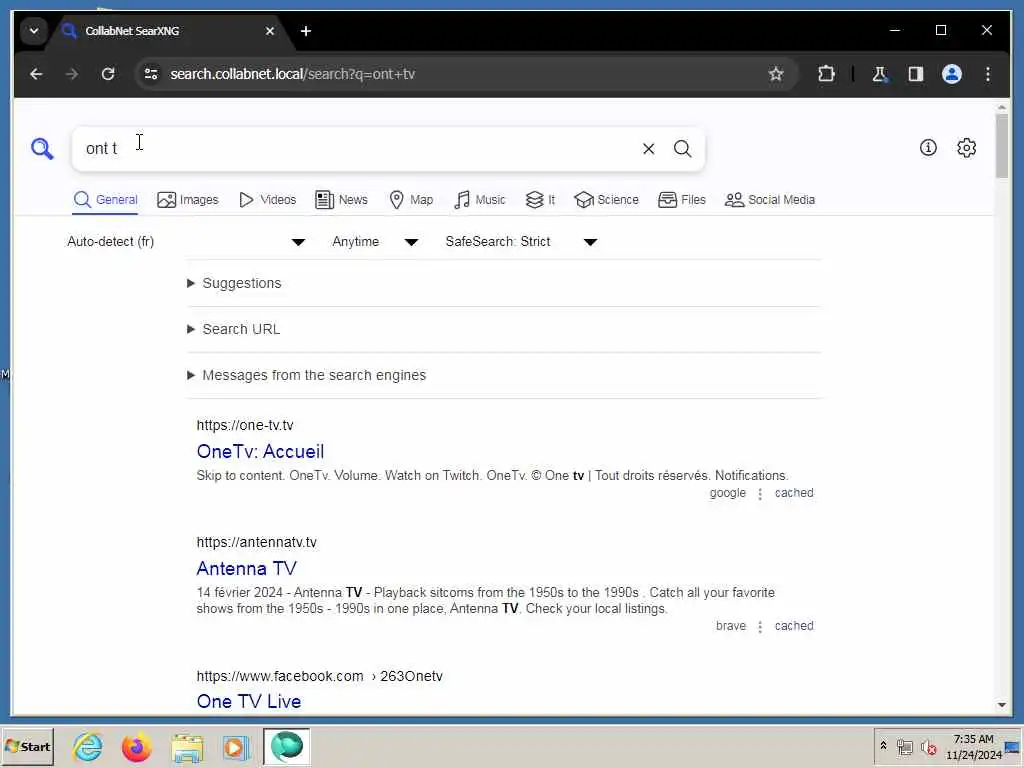
Task: Open the OneTv: Accueil result
Action: (260, 452)
